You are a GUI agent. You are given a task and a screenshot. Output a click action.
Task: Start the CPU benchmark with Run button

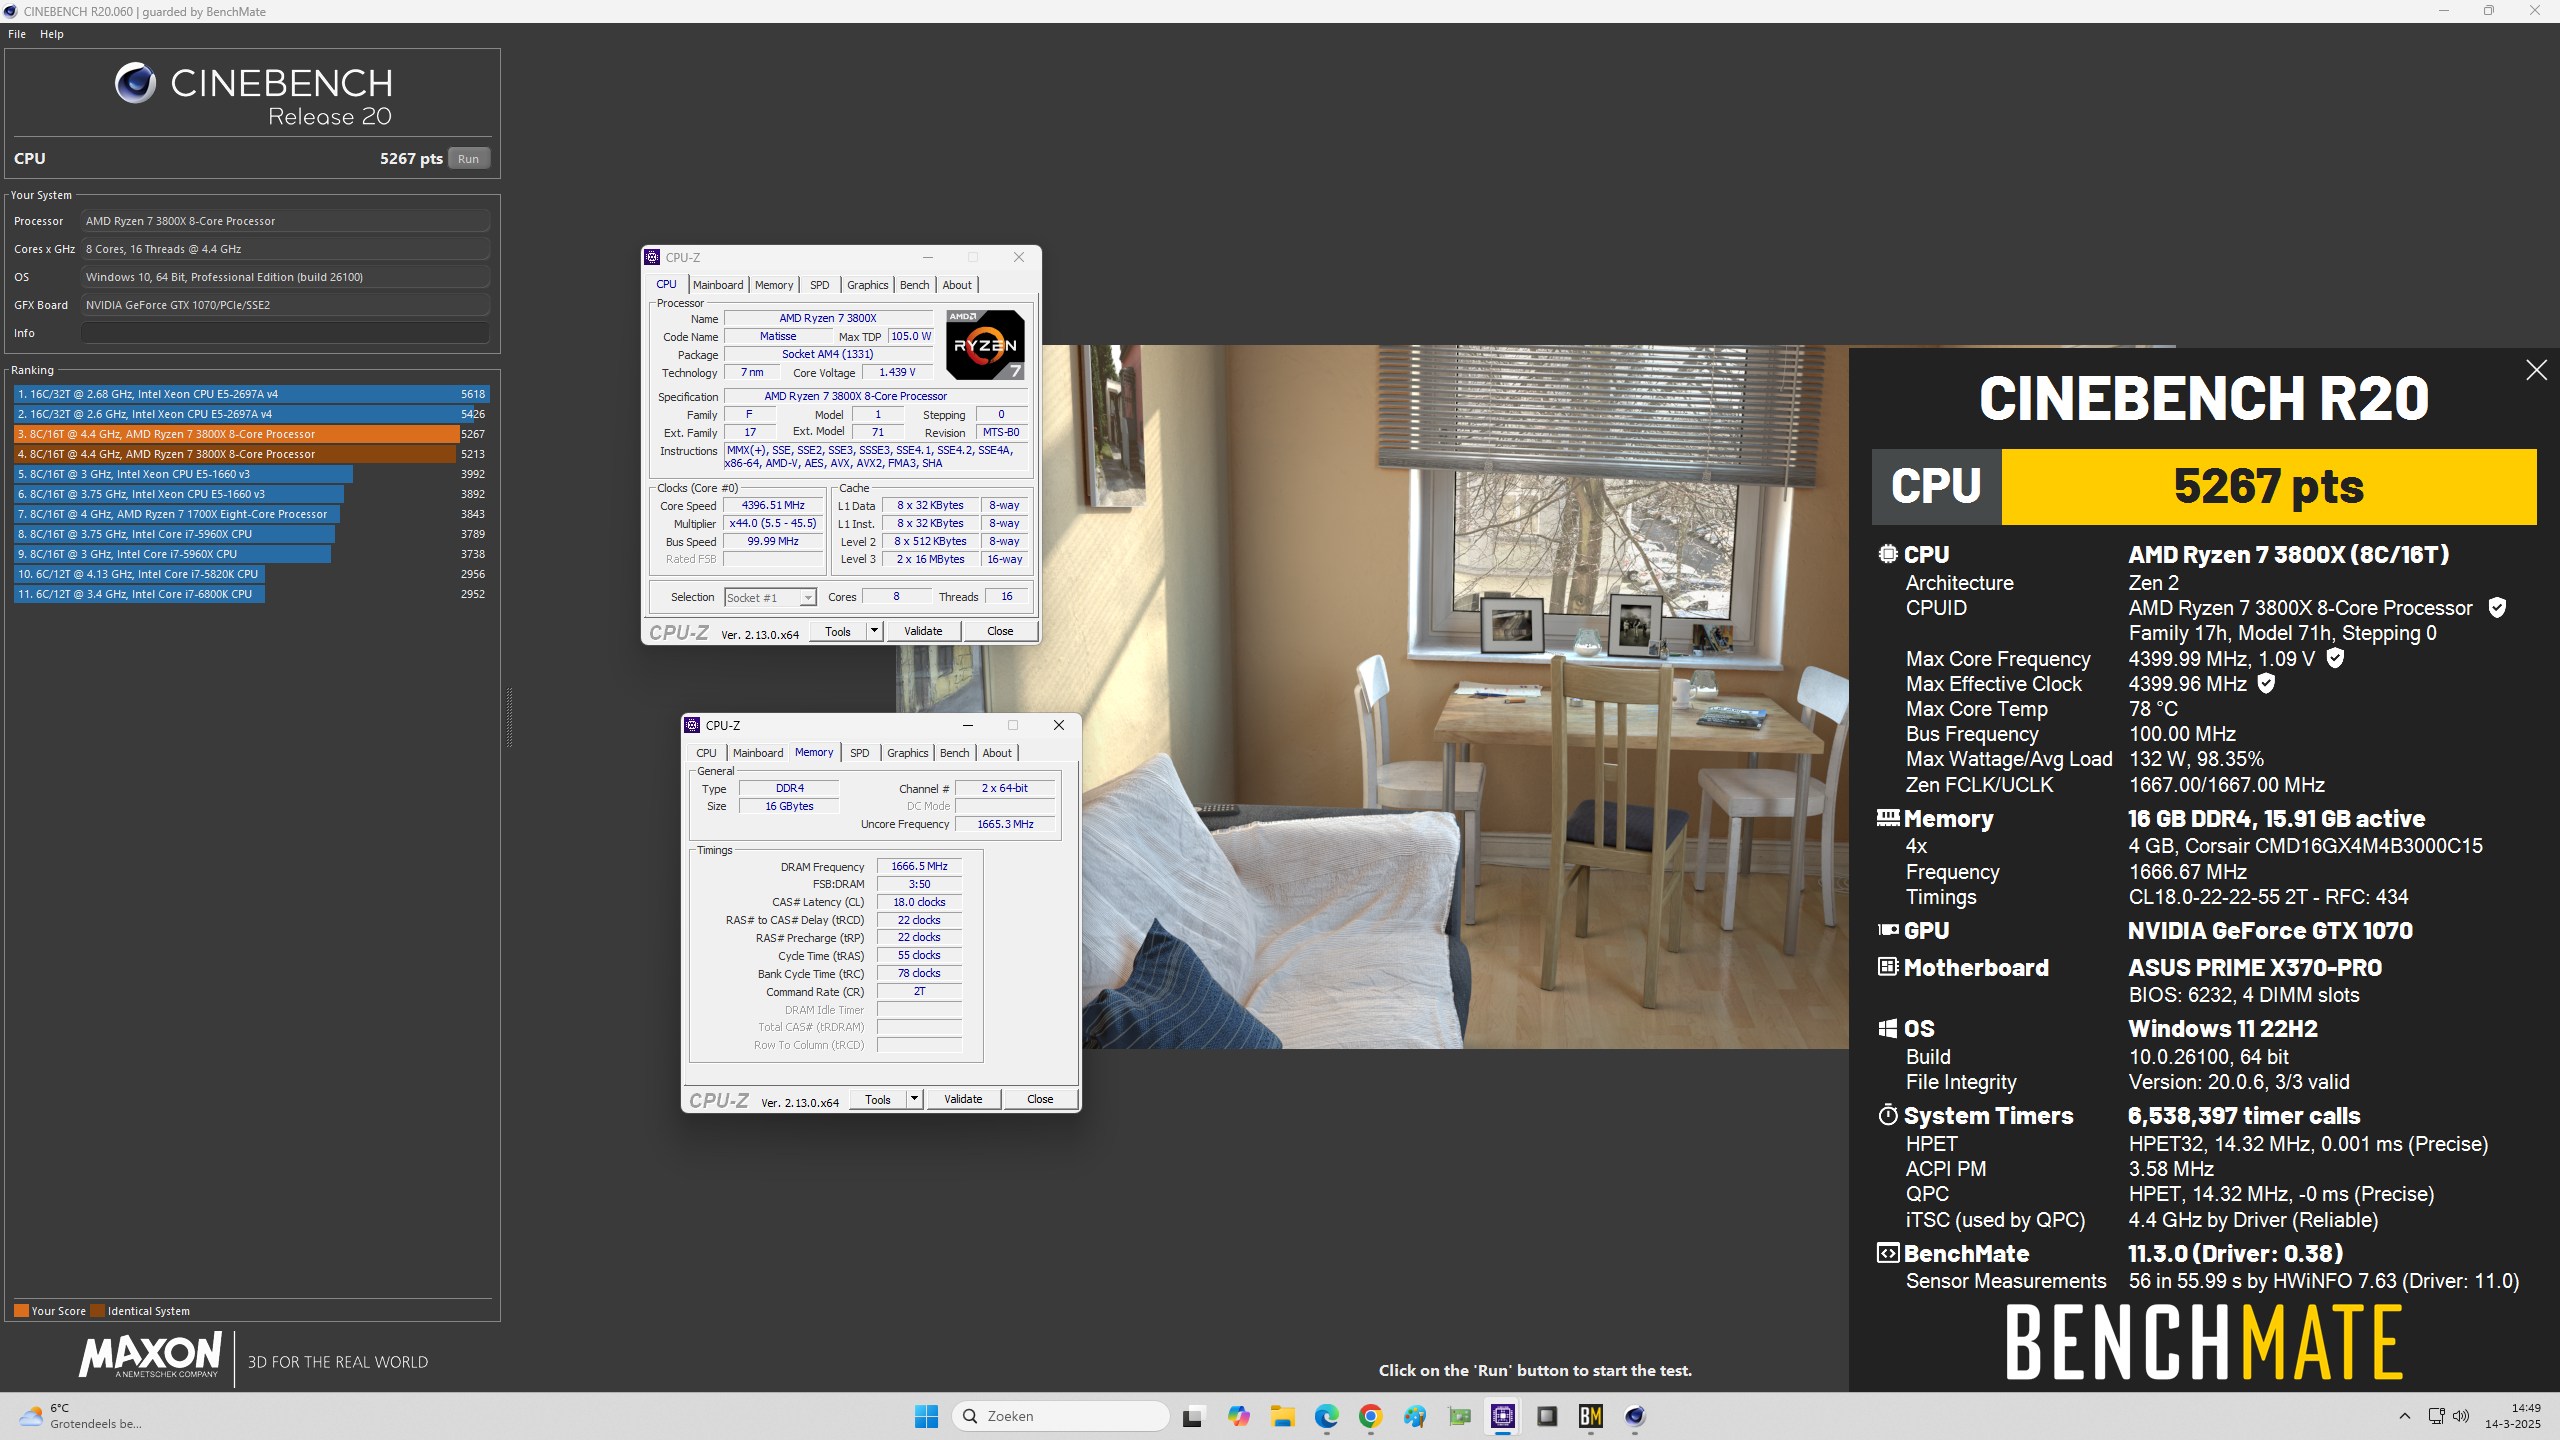click(x=468, y=158)
